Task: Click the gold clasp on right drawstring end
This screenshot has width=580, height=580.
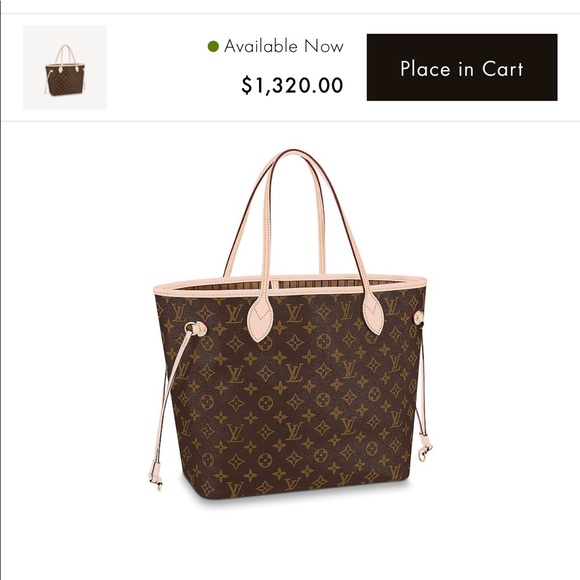Action: coord(424,454)
